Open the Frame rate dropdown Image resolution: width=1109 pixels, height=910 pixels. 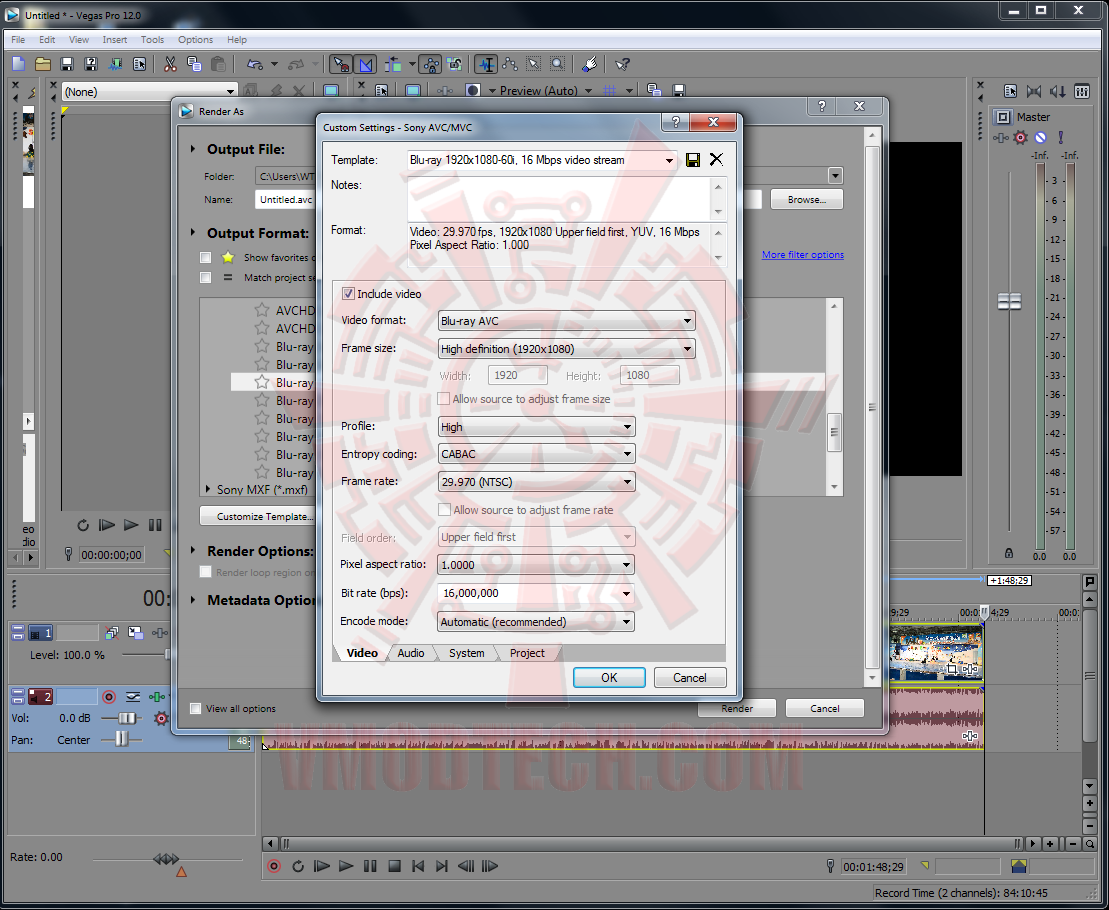coord(536,482)
